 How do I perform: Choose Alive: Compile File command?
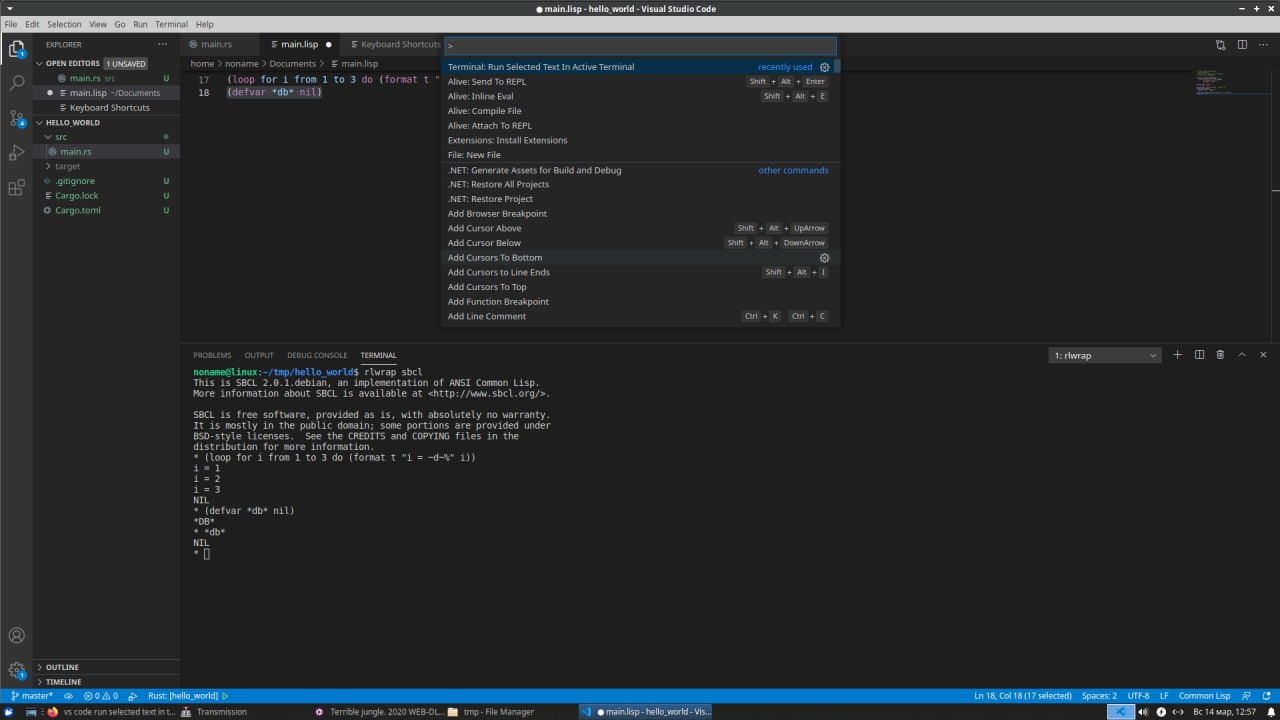640,111
